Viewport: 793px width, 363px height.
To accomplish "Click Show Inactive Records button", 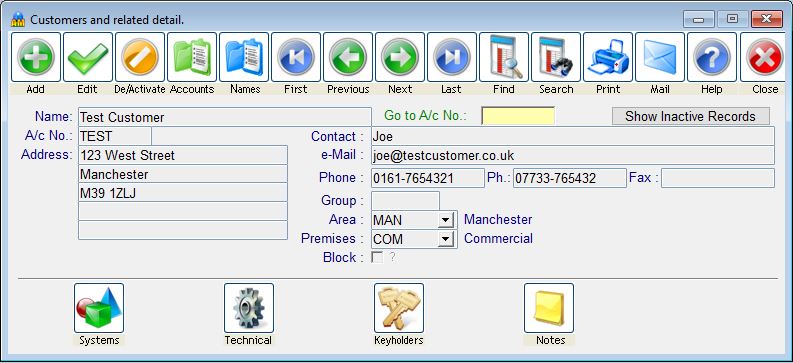I will (x=691, y=116).
